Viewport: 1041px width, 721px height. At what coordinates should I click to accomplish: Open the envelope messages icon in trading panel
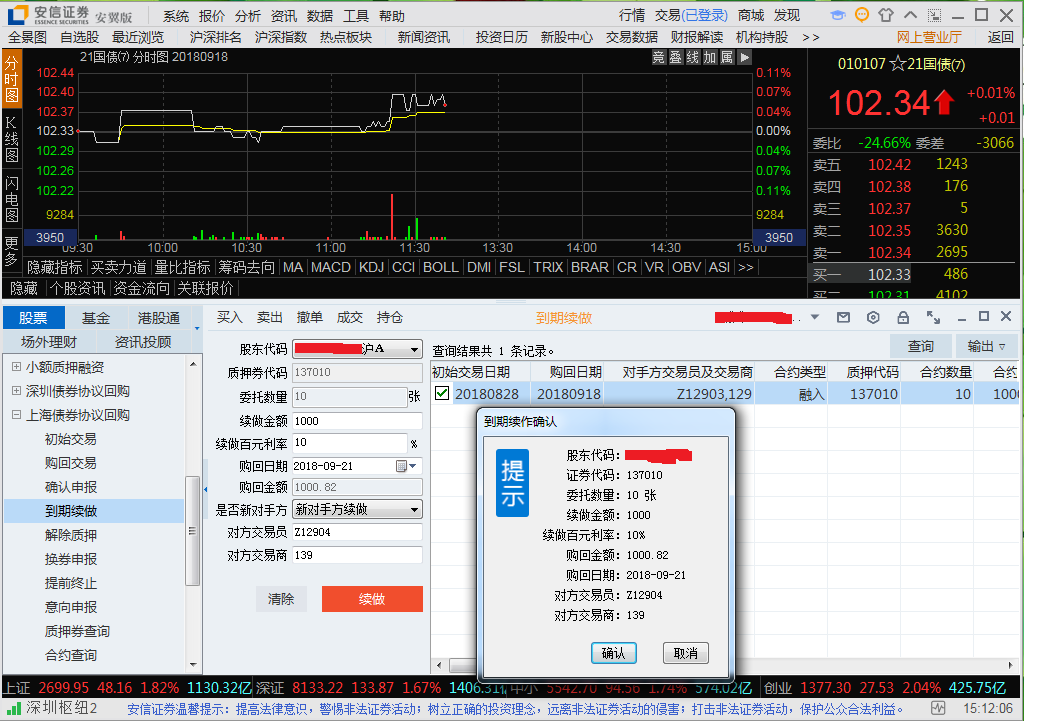pos(843,317)
